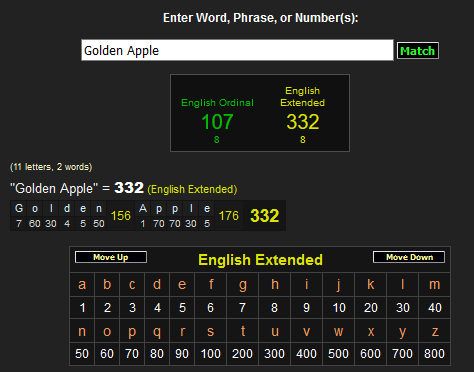This screenshot has width=474, height=372.
Task: Select the large English Extended value 332 in the summary box
Action: (x=303, y=122)
